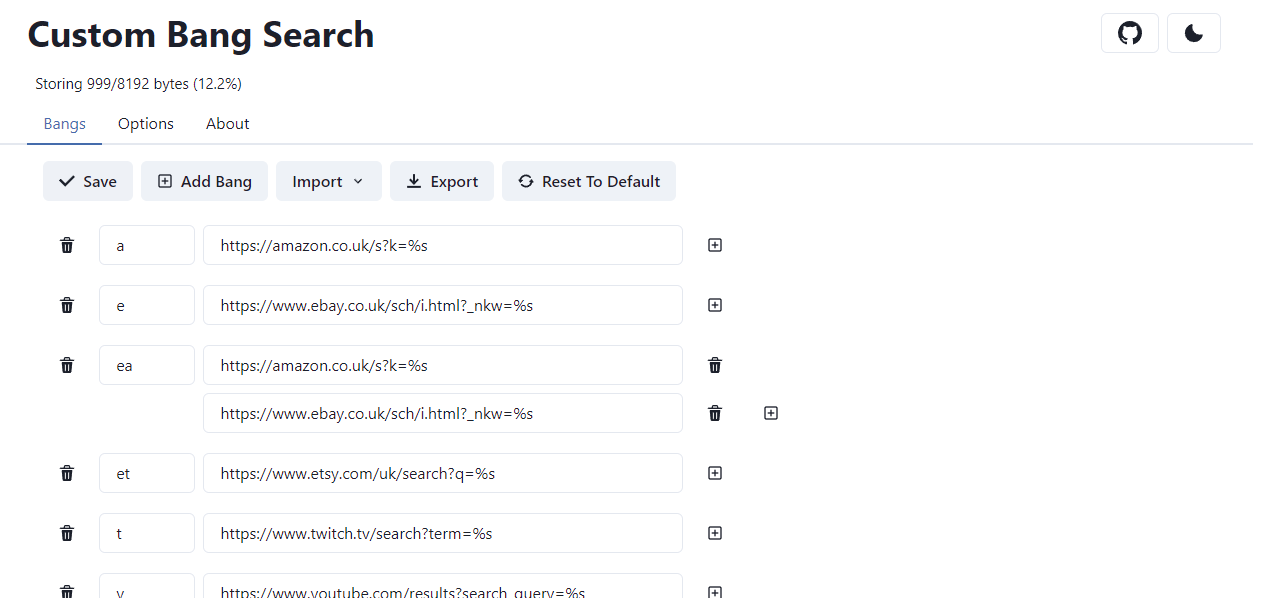Open the GitHub repository page
This screenshot has height=598, width=1265.
click(x=1129, y=32)
